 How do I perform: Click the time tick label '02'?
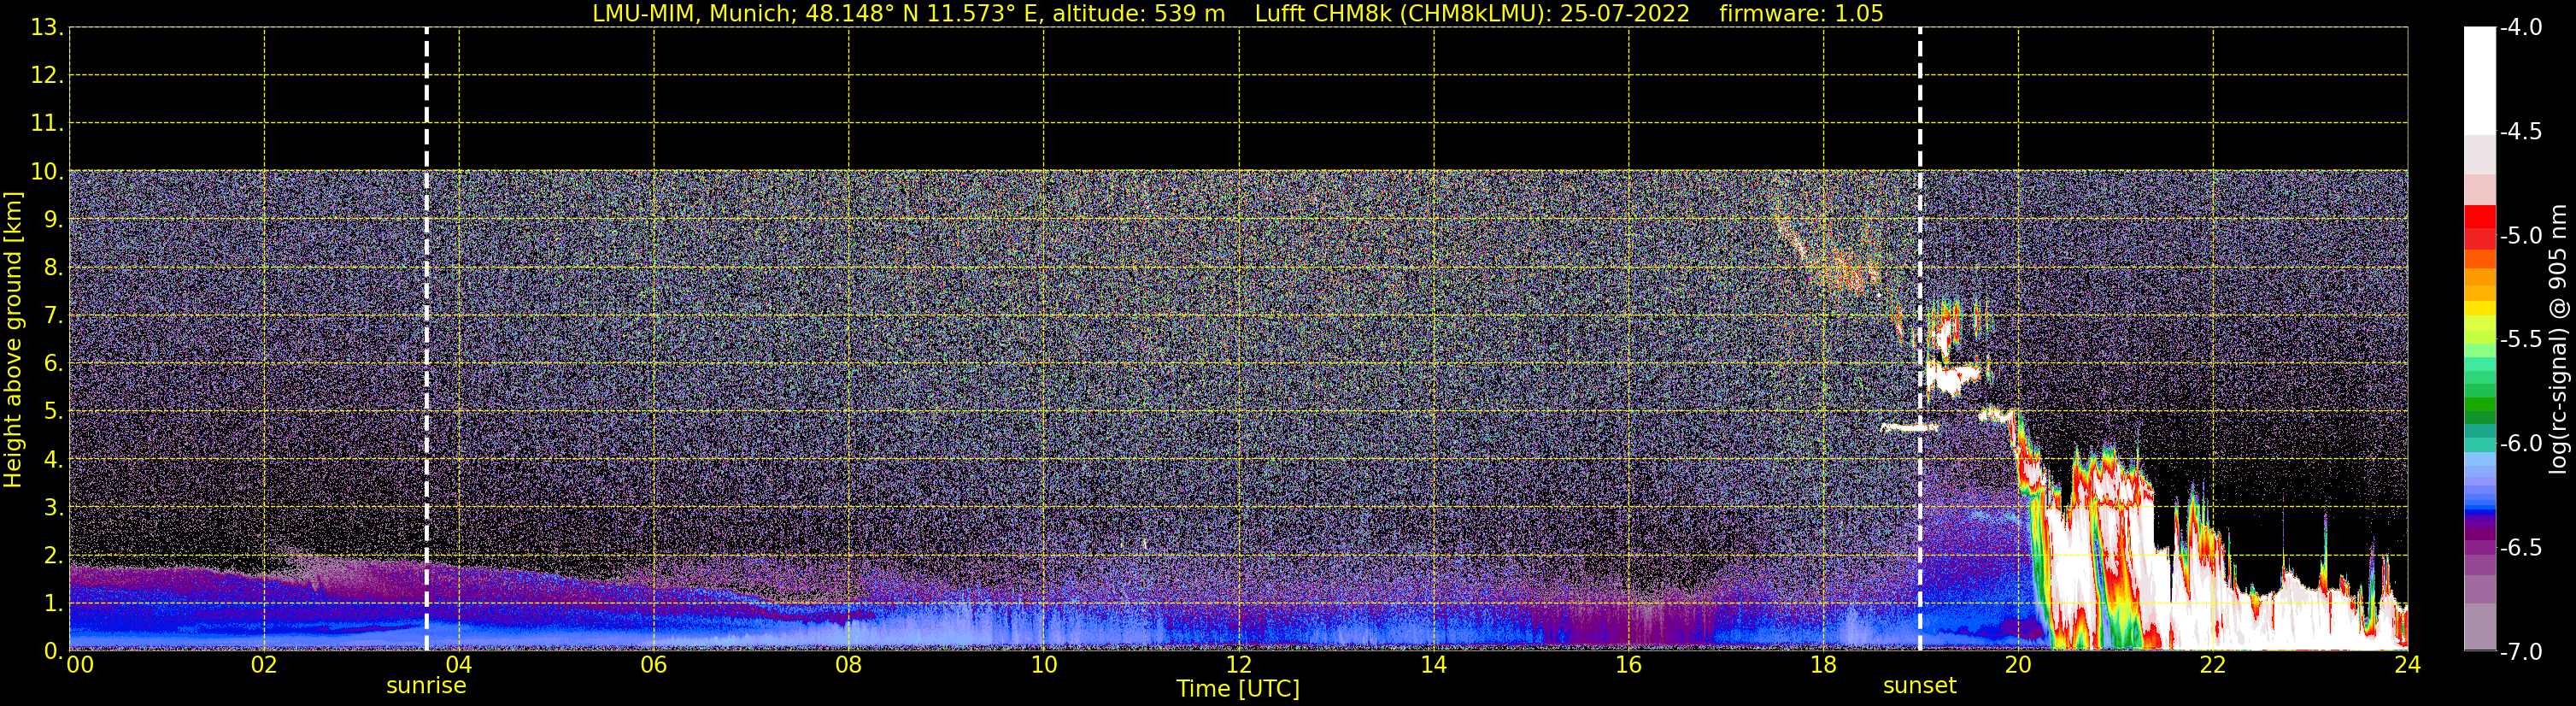[264, 665]
